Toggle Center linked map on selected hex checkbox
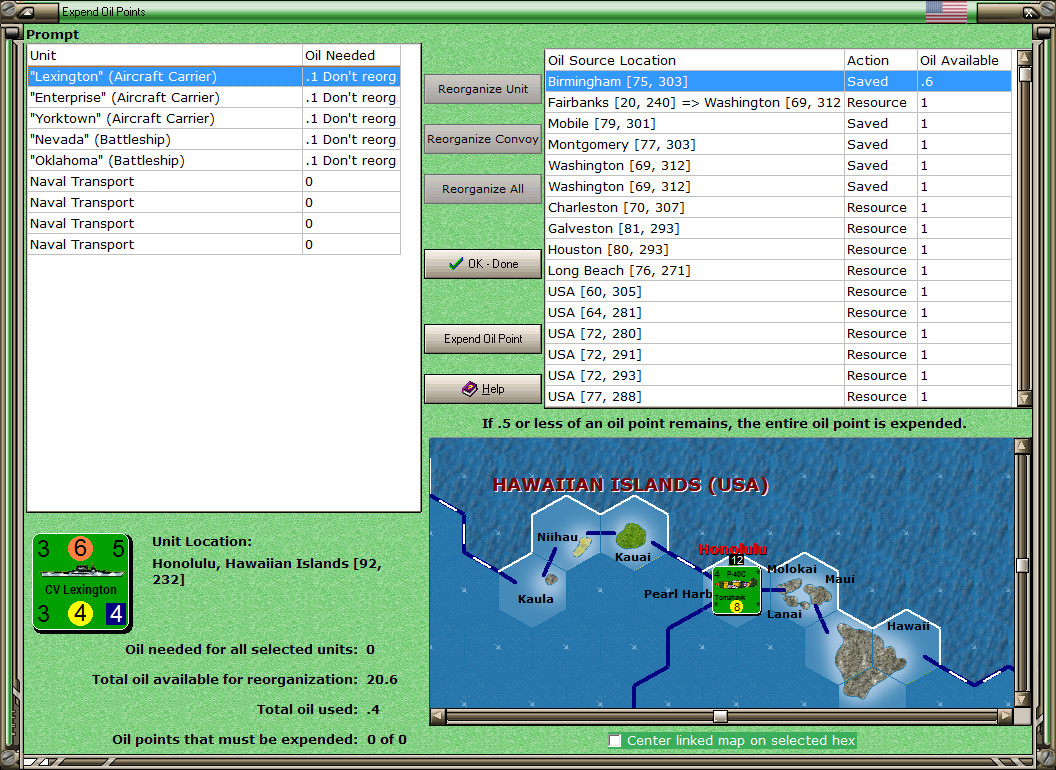 tap(614, 740)
